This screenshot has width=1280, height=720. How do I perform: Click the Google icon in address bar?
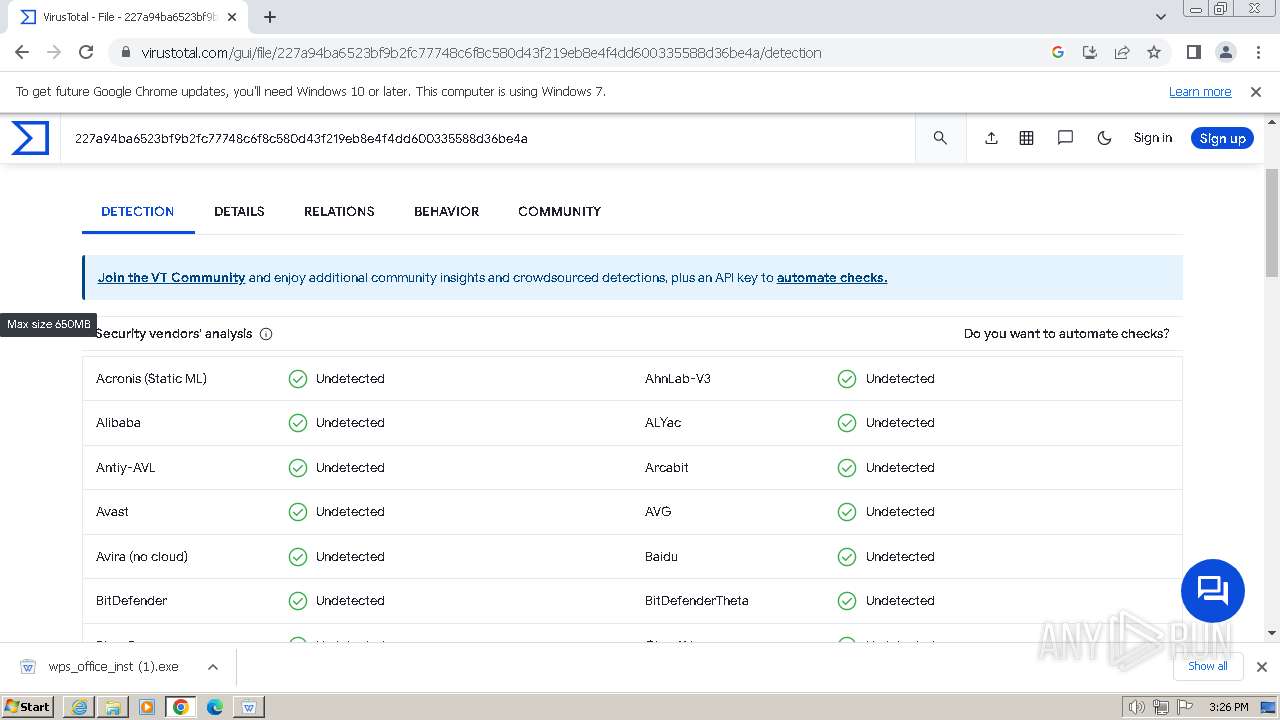pyautogui.click(x=1058, y=52)
